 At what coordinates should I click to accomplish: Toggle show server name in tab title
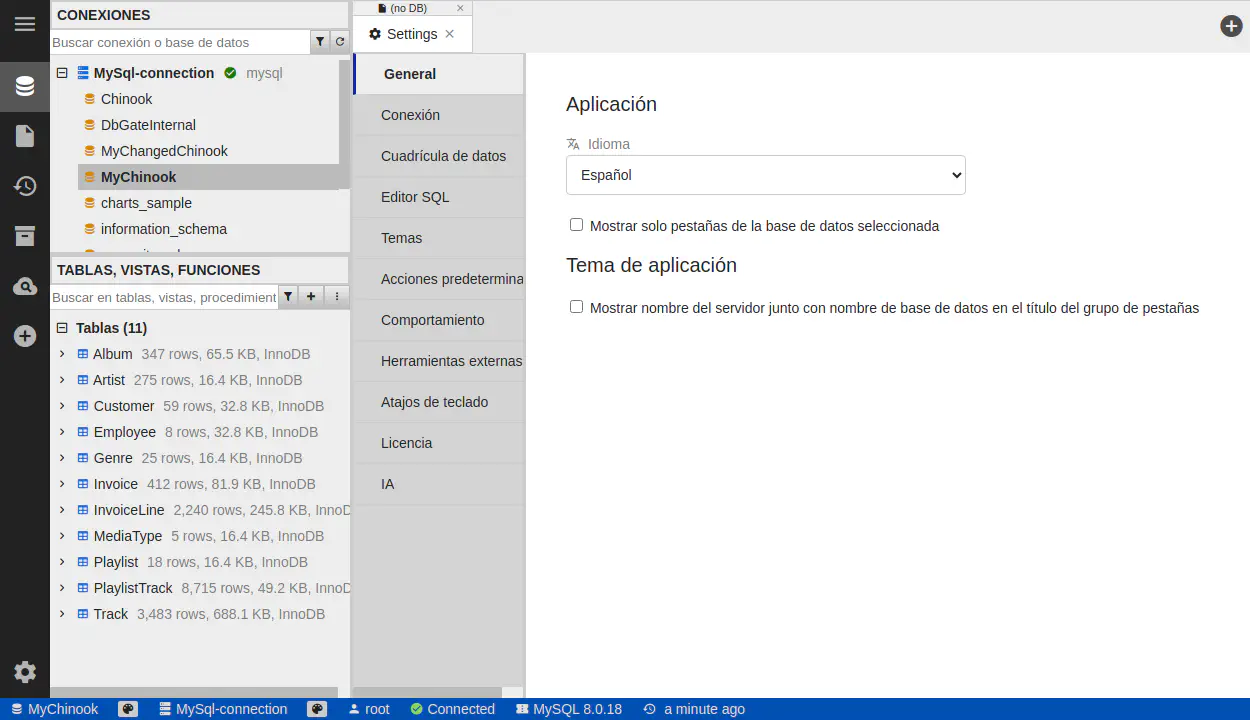point(576,307)
